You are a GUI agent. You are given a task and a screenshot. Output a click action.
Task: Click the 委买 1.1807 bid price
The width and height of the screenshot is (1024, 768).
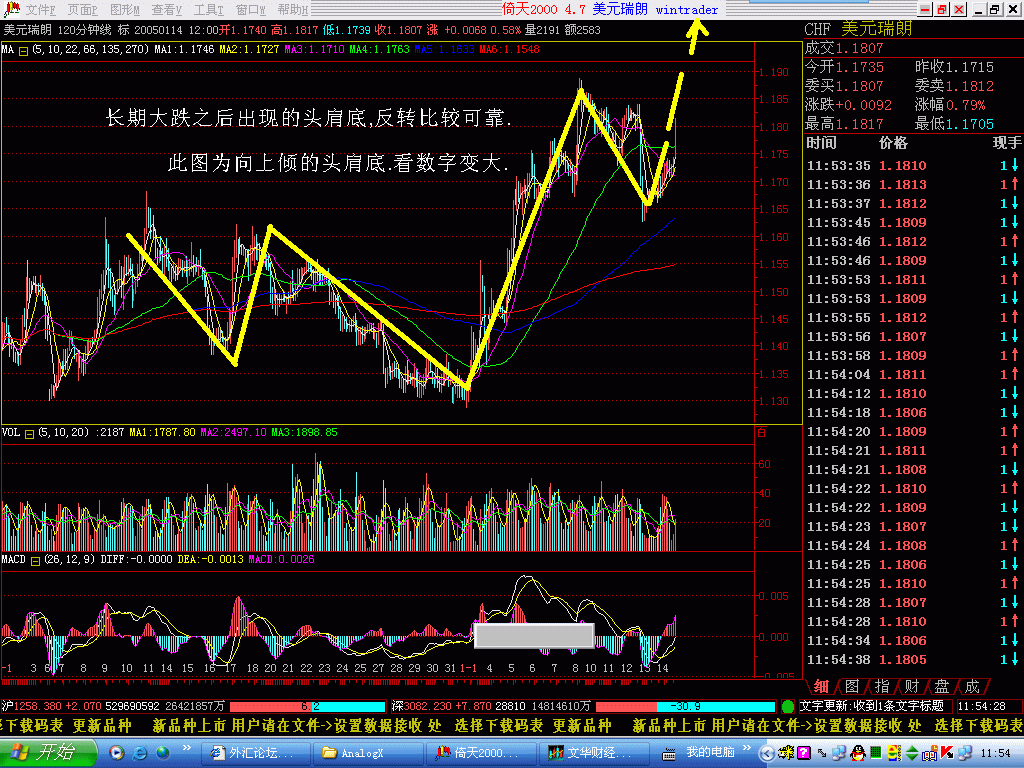click(844, 86)
